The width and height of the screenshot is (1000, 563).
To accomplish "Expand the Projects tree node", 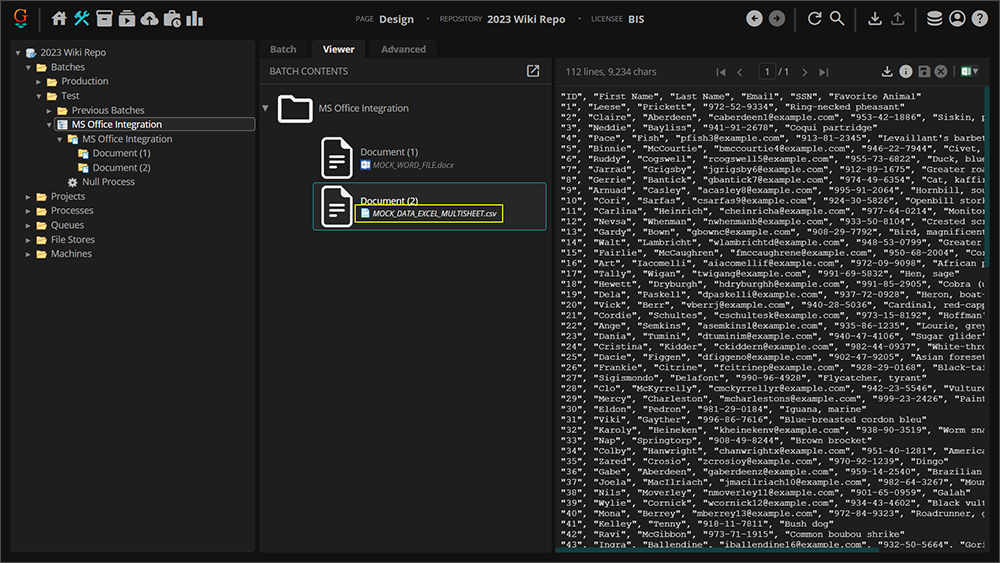I will click(29, 197).
